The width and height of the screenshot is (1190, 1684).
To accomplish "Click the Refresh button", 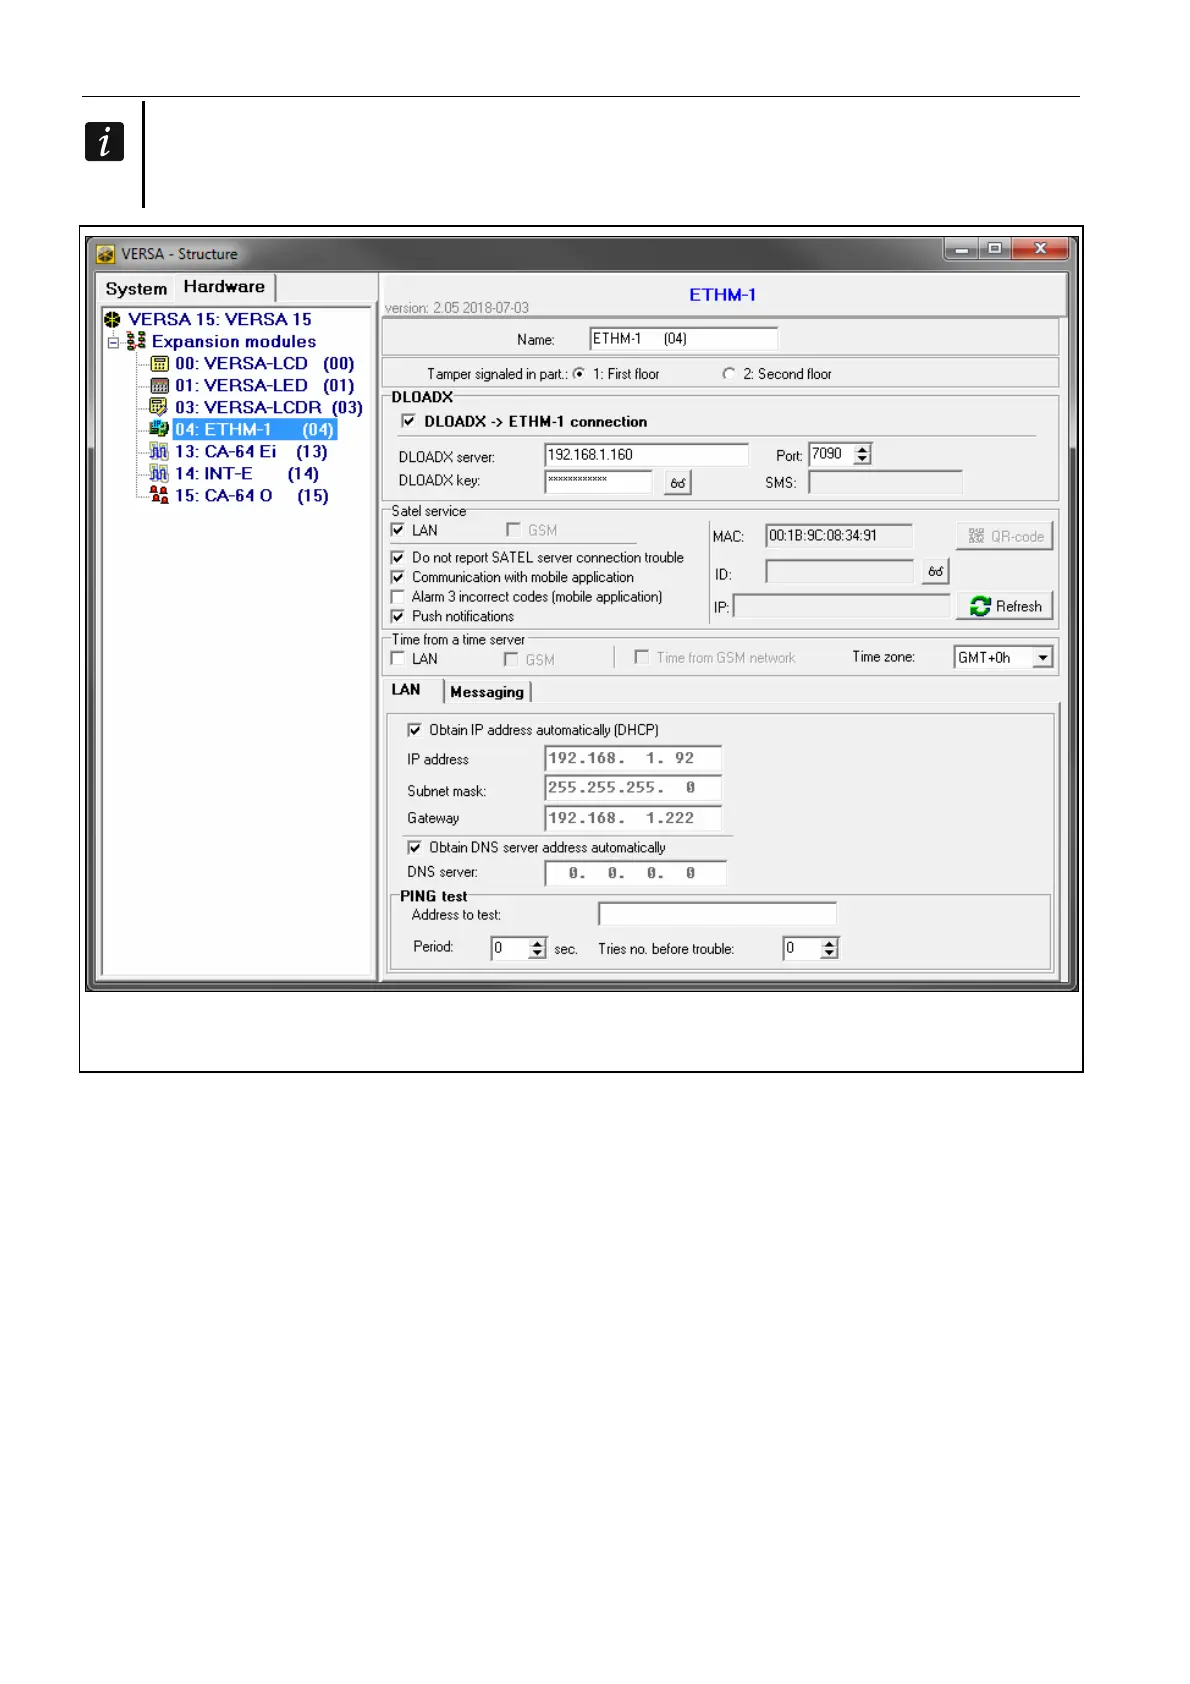I will click(1005, 606).
